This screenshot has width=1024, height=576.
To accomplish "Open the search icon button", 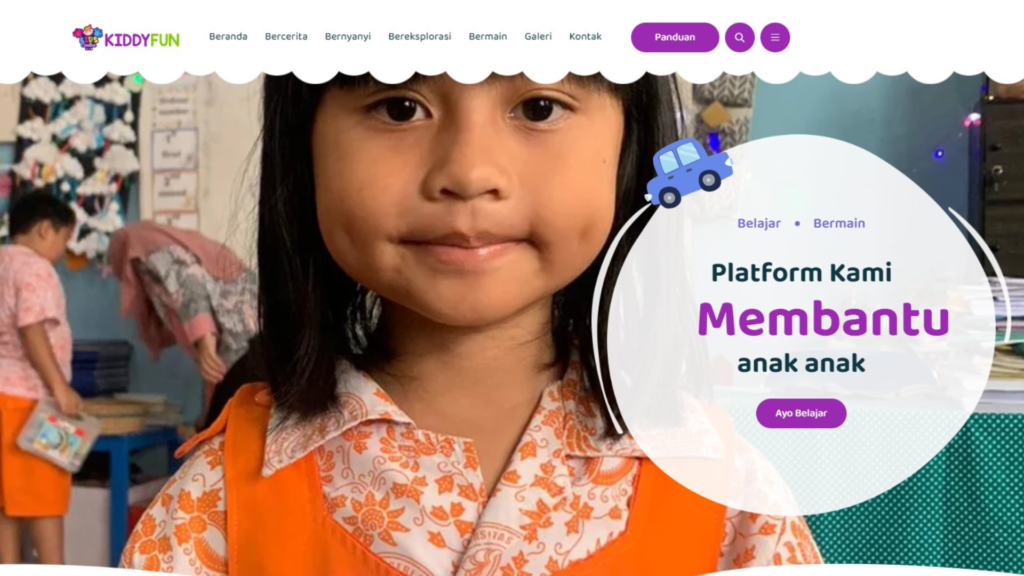I will click(739, 37).
